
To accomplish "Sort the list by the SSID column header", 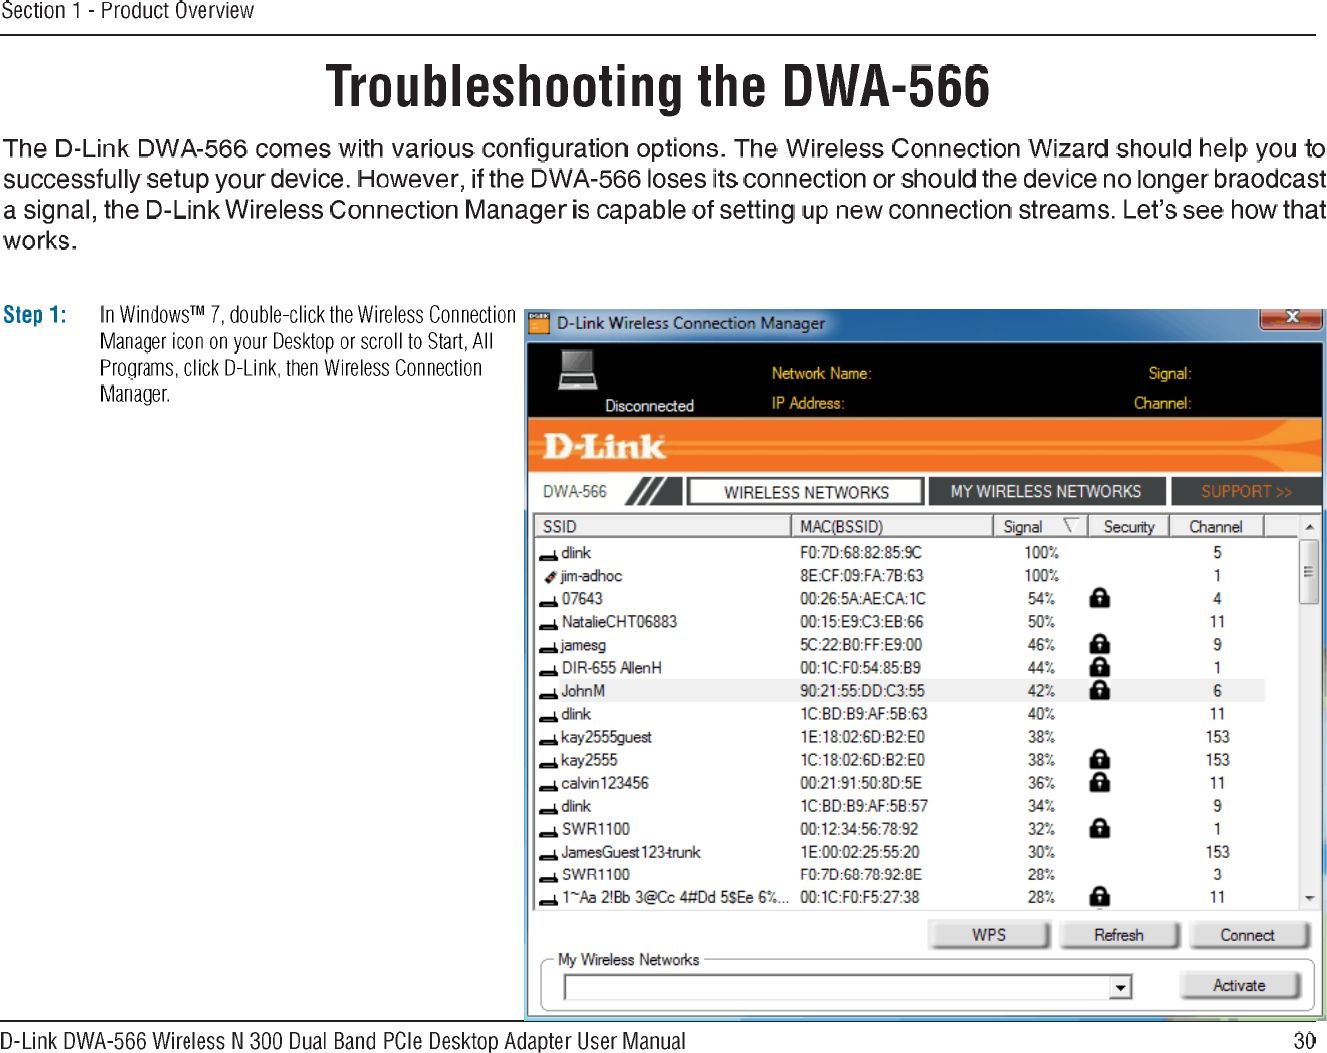I will 663,526.
